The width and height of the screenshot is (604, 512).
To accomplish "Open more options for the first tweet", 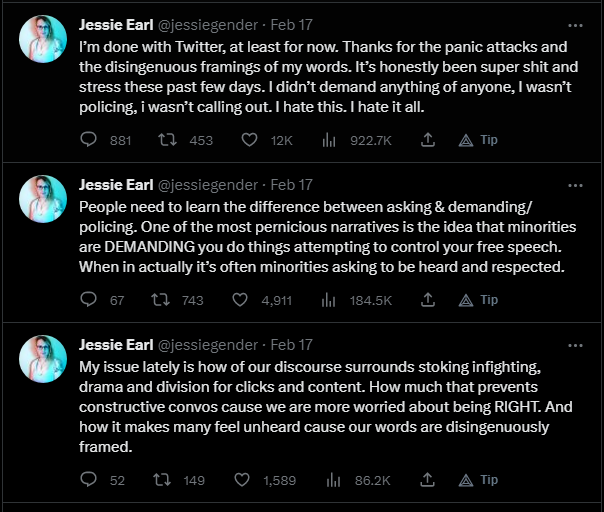I will [x=575, y=25].
